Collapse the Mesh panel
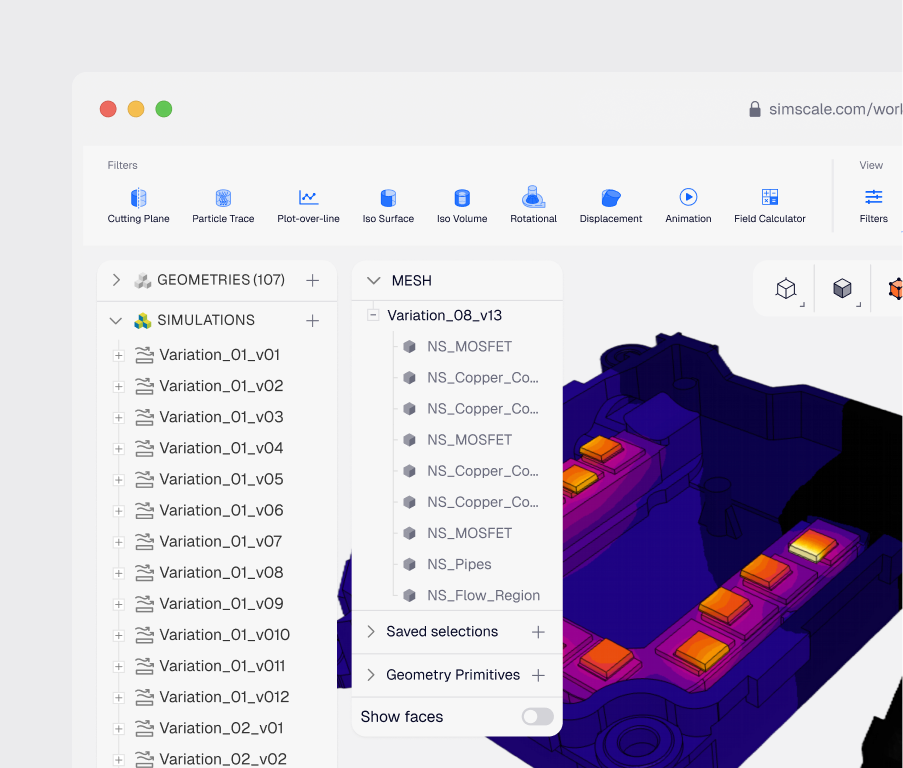This screenshot has width=903, height=768. tap(374, 280)
